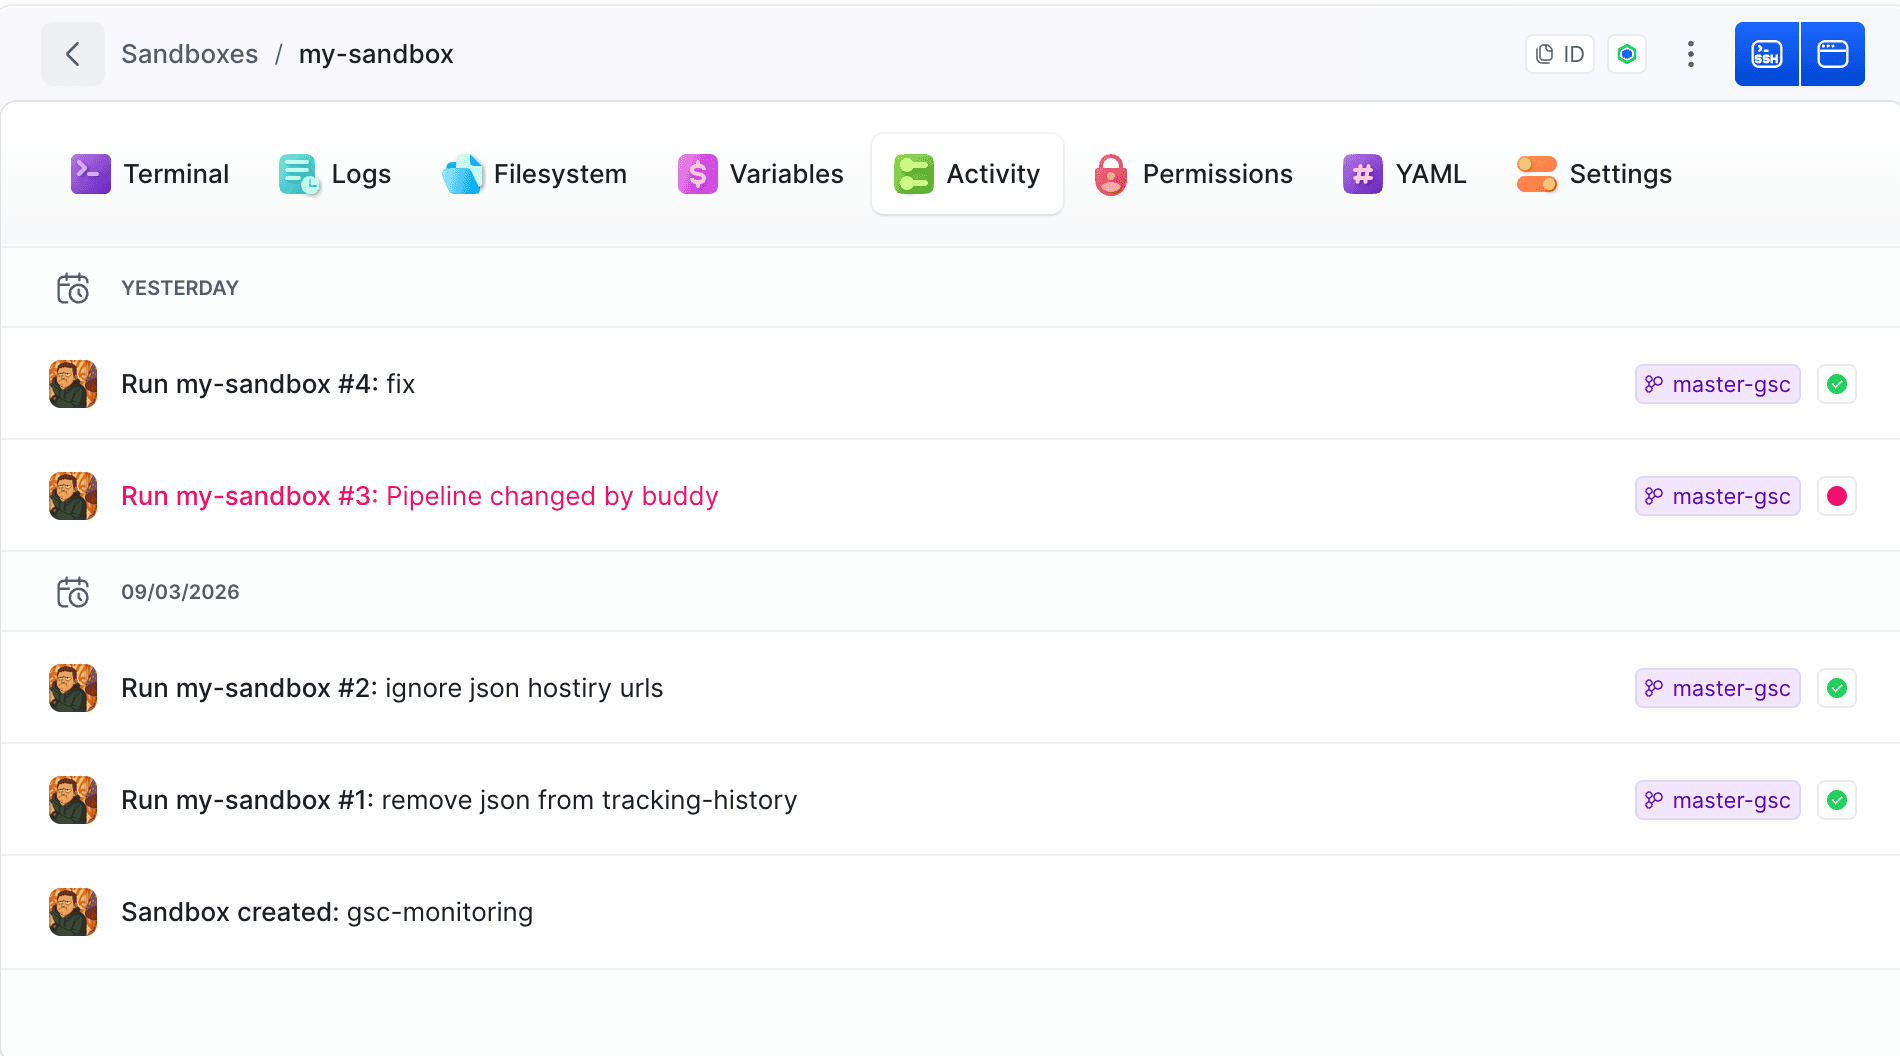1900x1056 pixels.
Task: Open the Settings tab
Action: pos(1595,174)
